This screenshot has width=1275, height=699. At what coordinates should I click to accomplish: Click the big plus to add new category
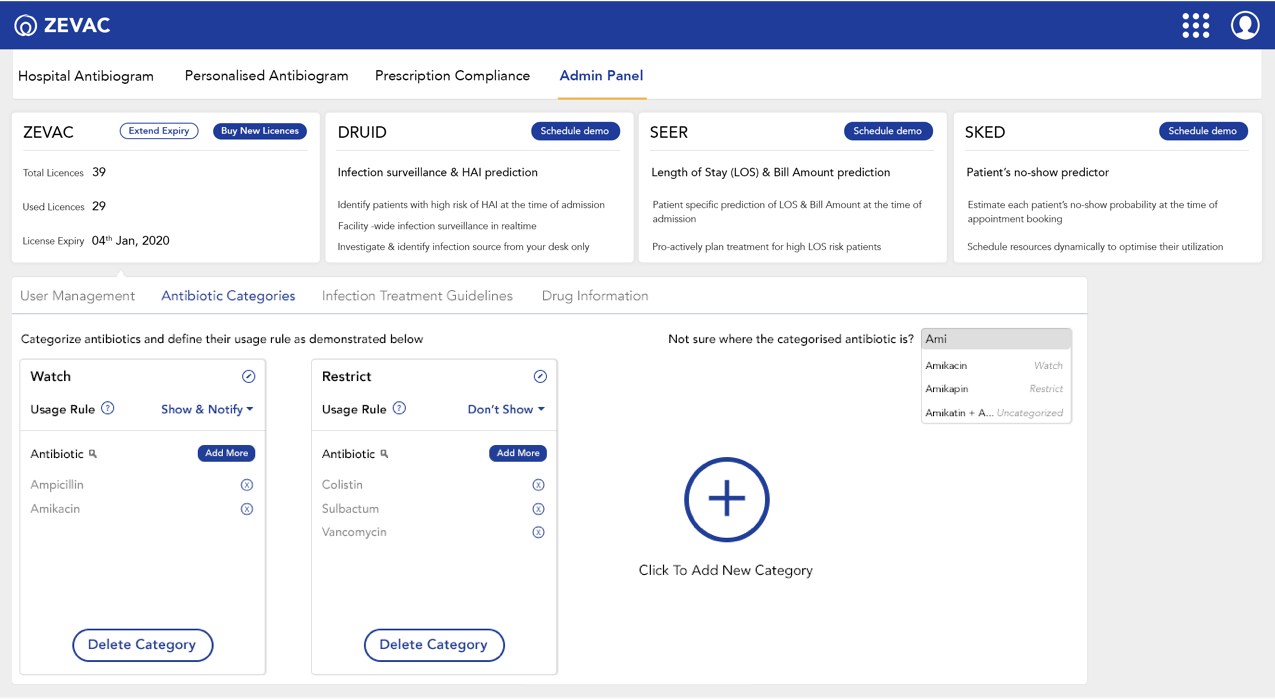[x=726, y=500]
